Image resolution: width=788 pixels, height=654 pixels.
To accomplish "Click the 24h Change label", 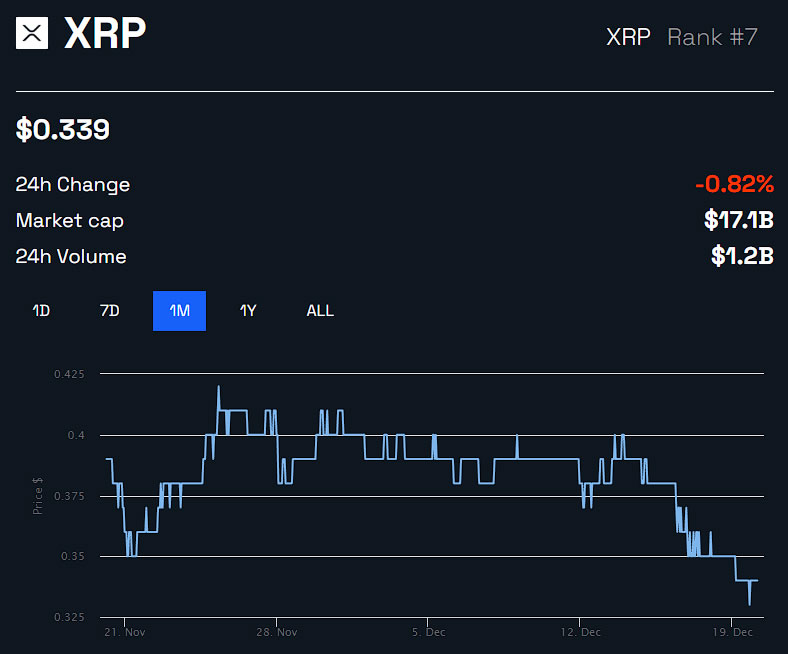I will [73, 185].
